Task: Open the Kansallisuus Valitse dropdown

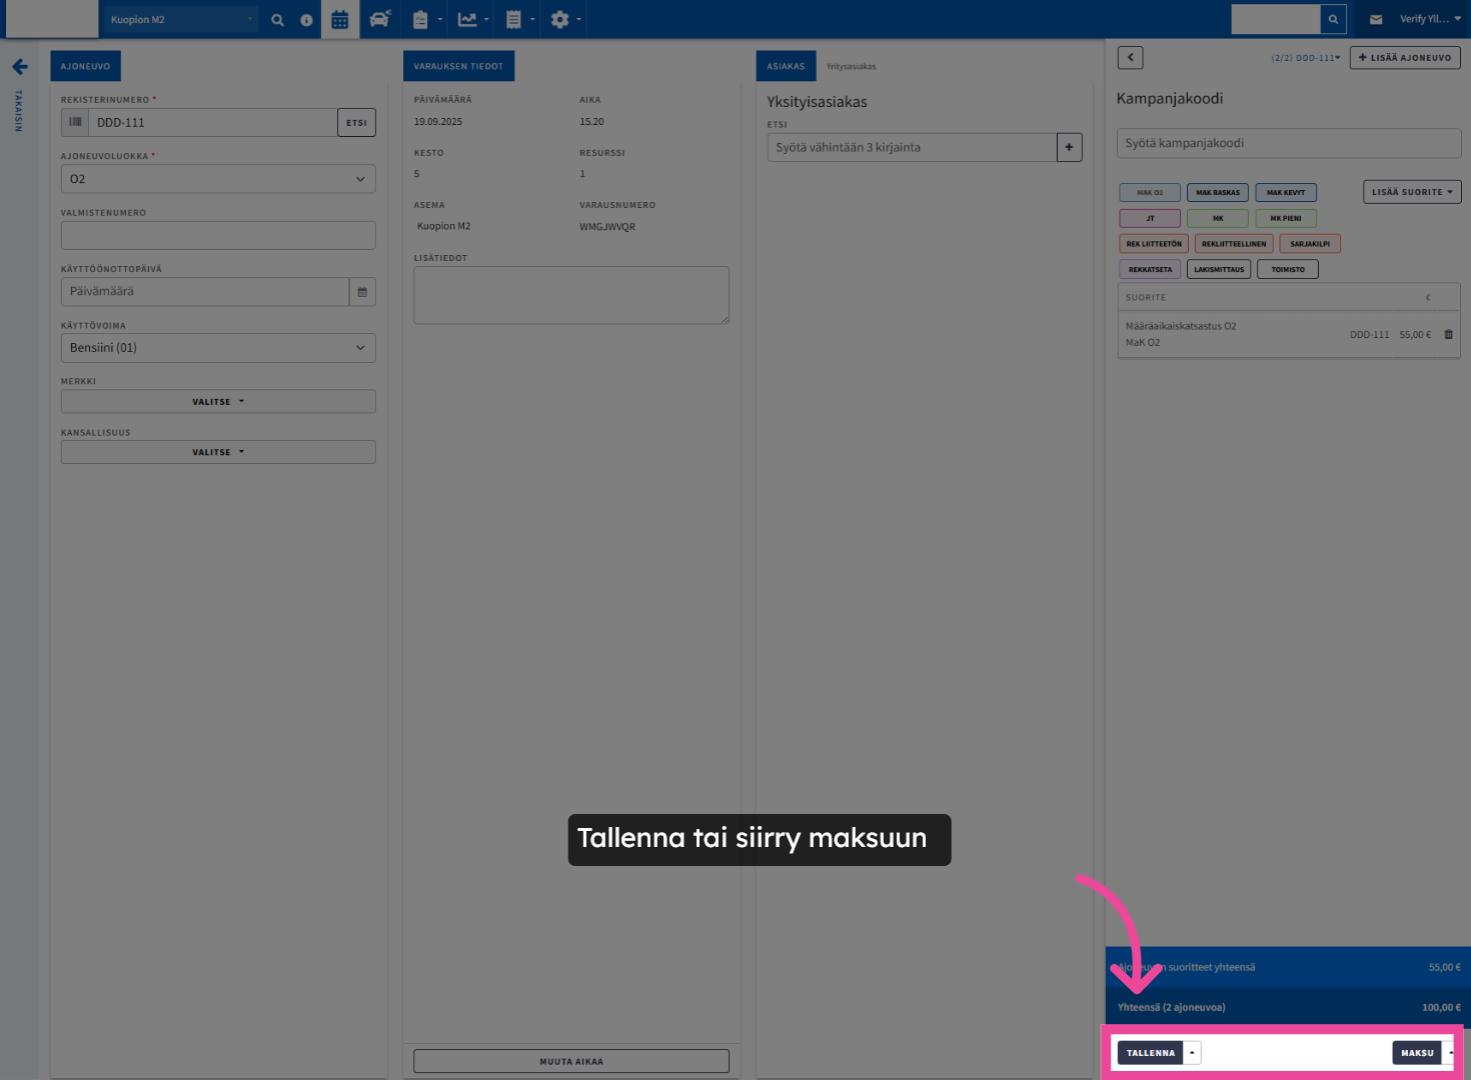Action: tap(218, 452)
